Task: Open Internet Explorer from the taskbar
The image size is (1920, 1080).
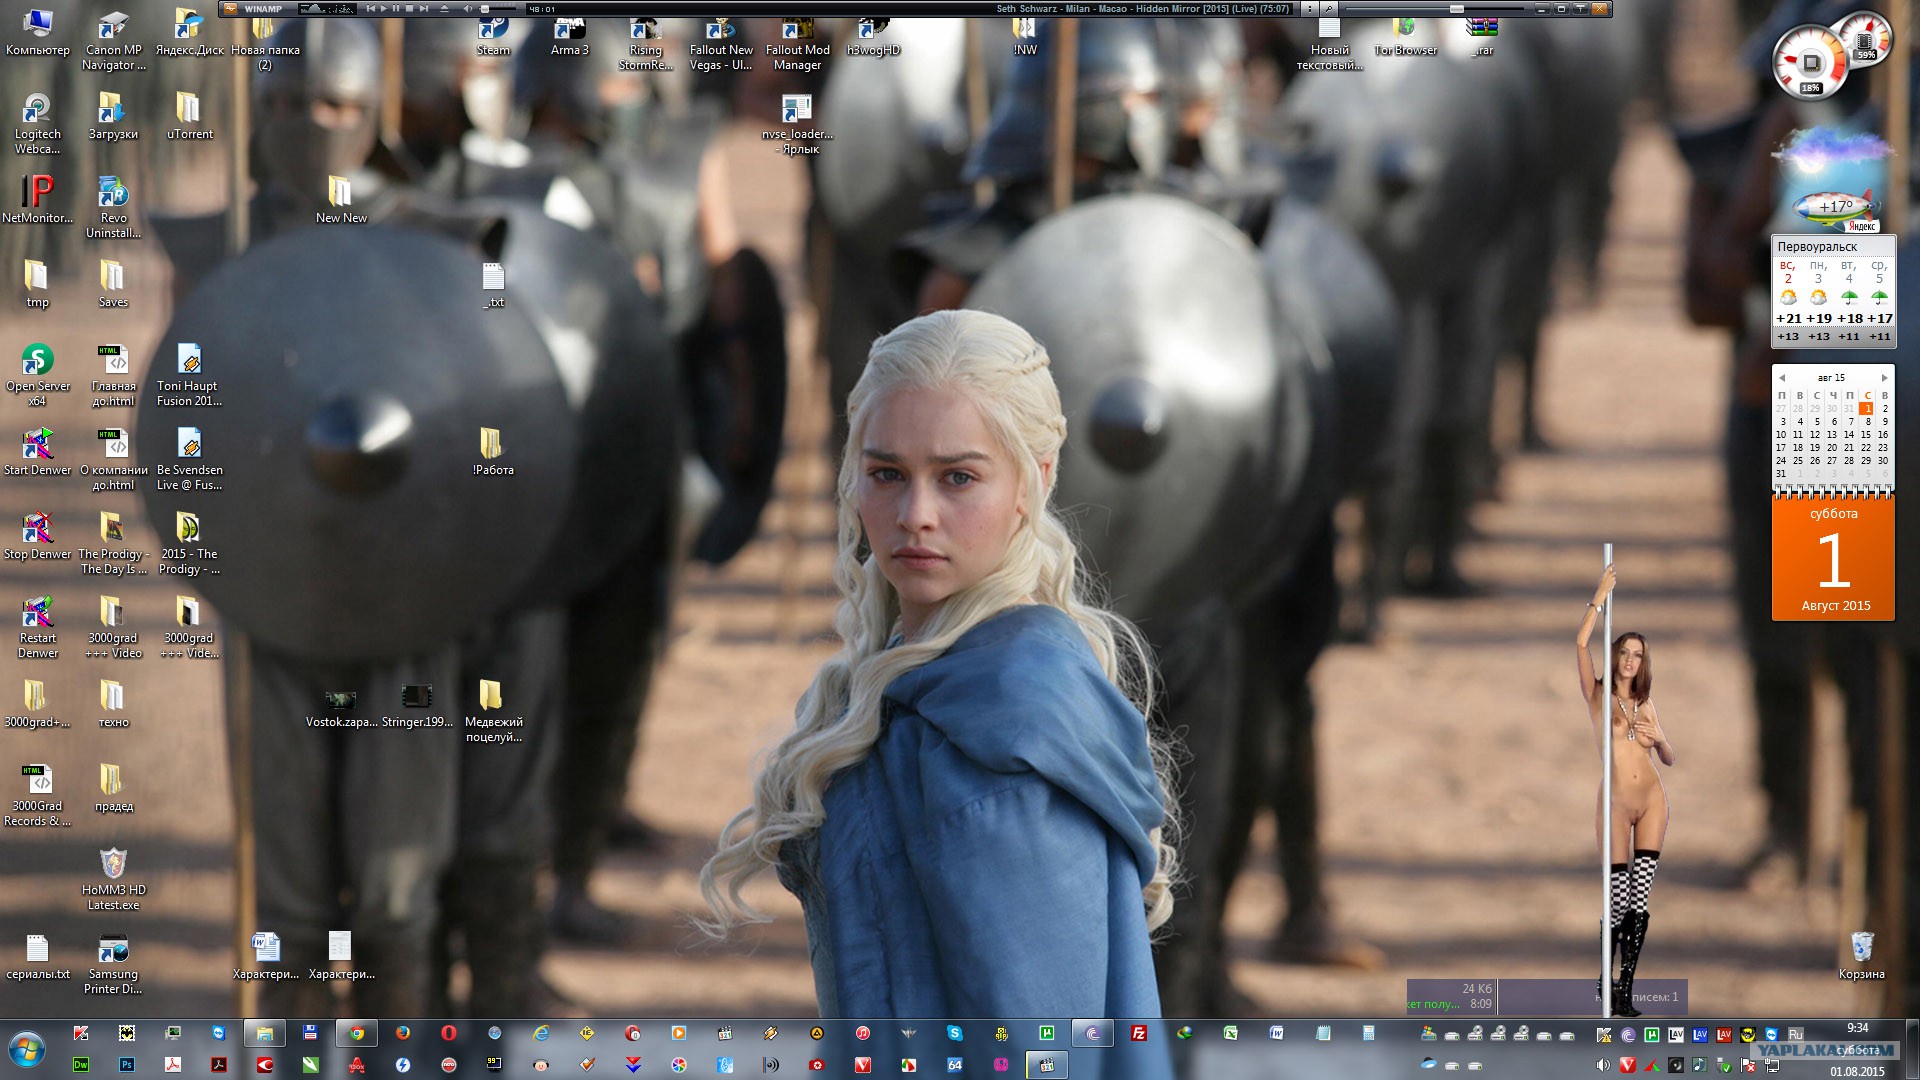Action: point(541,1033)
